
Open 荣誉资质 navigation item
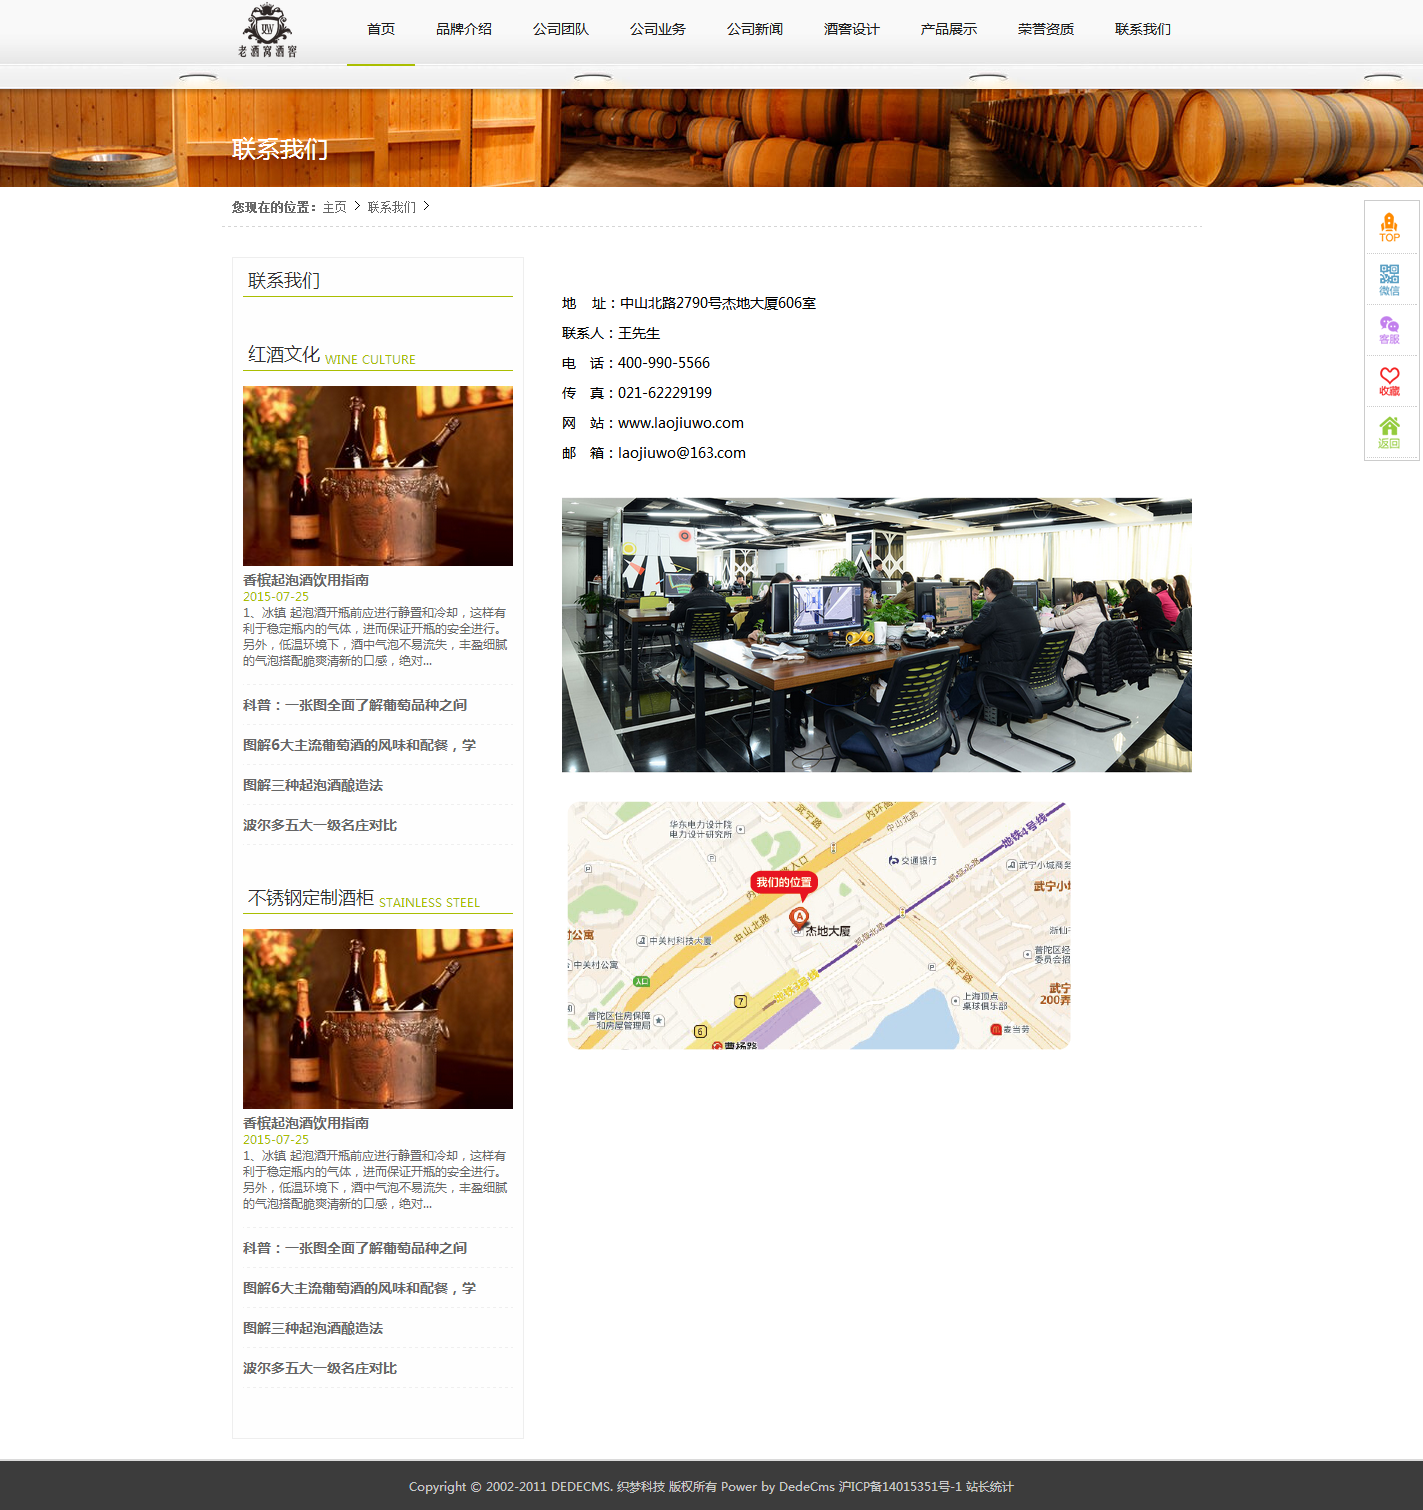[1045, 29]
